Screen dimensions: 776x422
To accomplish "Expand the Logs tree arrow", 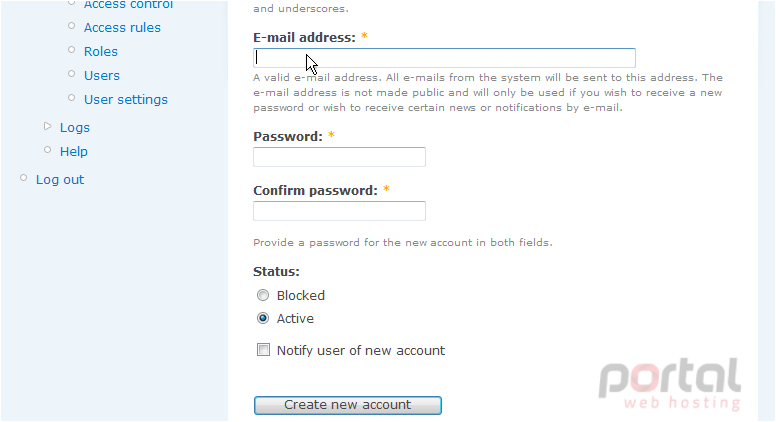I will (x=48, y=126).
